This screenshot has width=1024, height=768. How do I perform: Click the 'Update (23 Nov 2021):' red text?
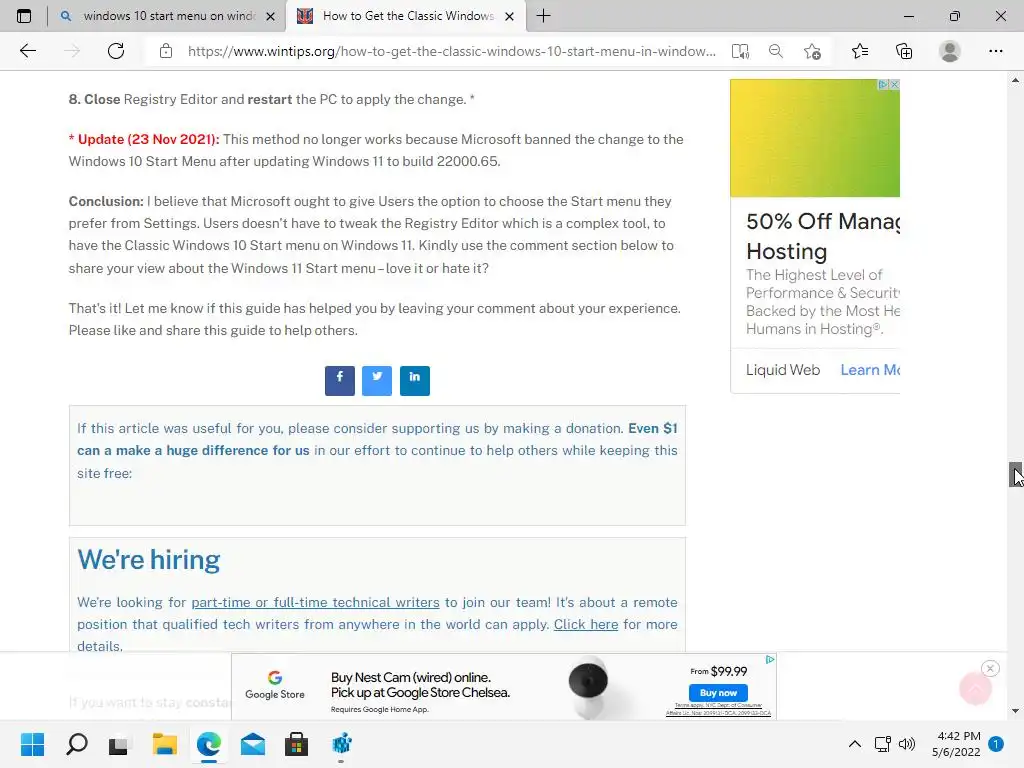[x=144, y=139]
